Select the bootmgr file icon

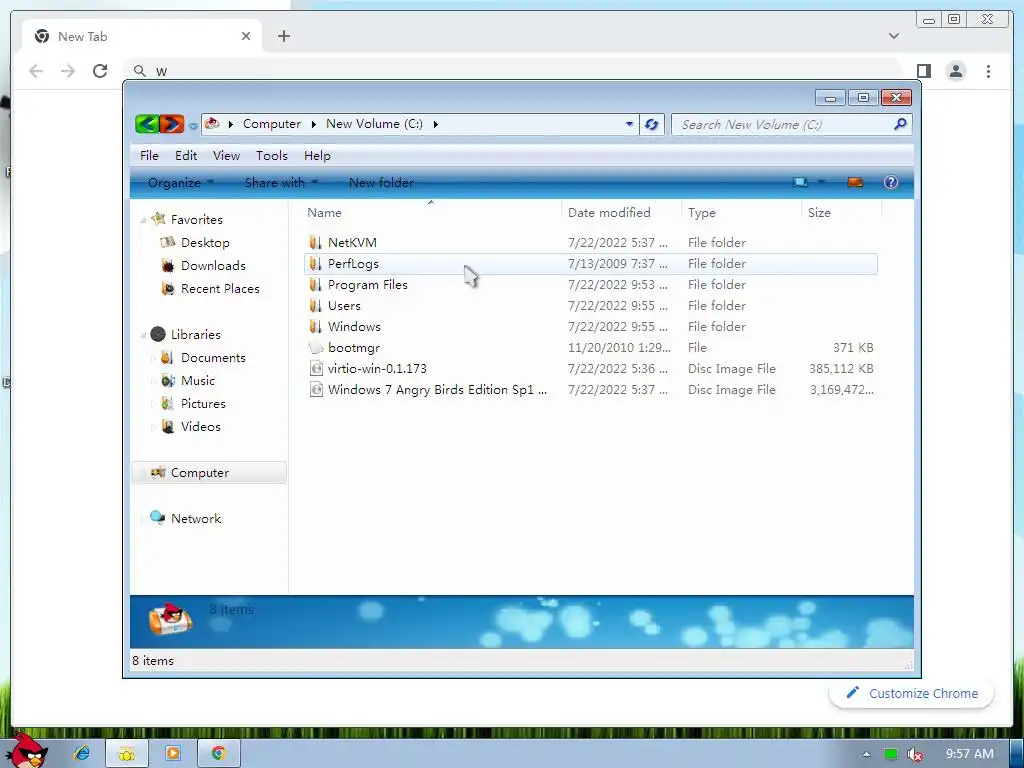pos(316,347)
